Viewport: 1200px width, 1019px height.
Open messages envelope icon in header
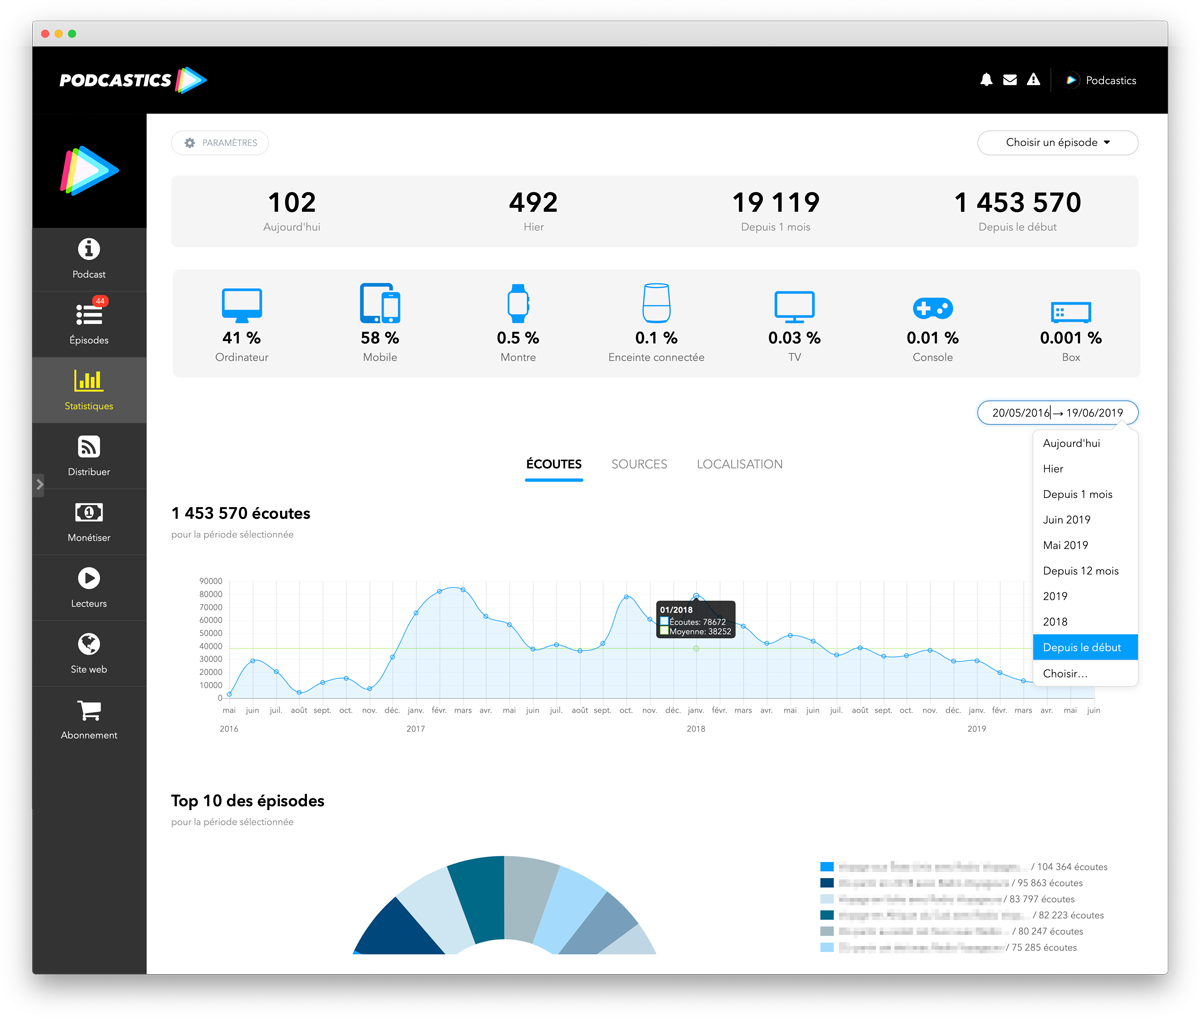pos(1010,80)
